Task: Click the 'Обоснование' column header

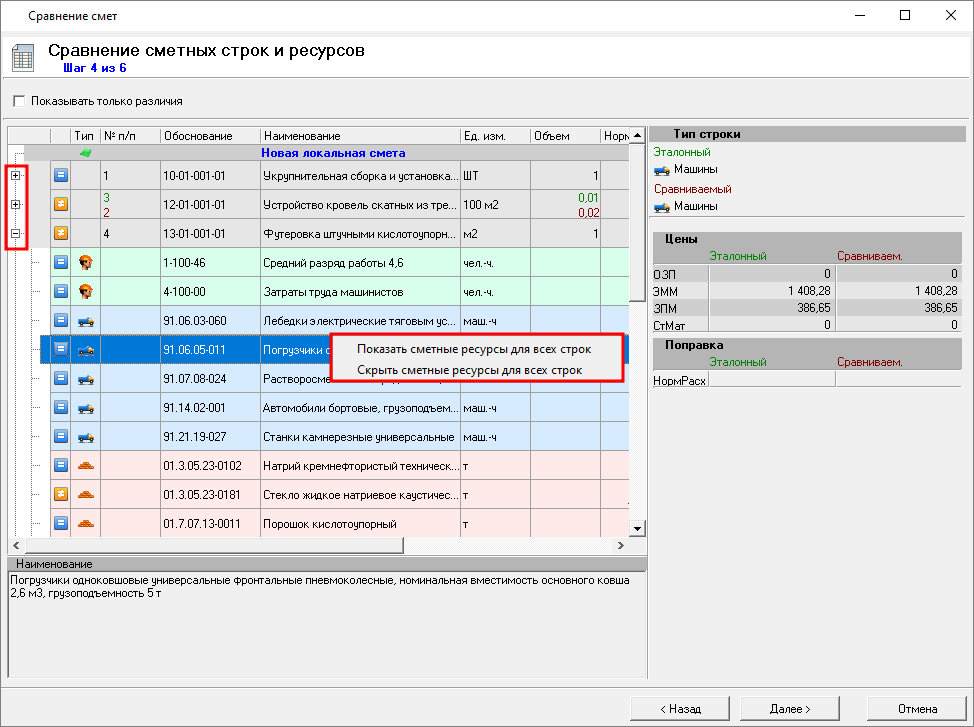Action: coord(198,135)
